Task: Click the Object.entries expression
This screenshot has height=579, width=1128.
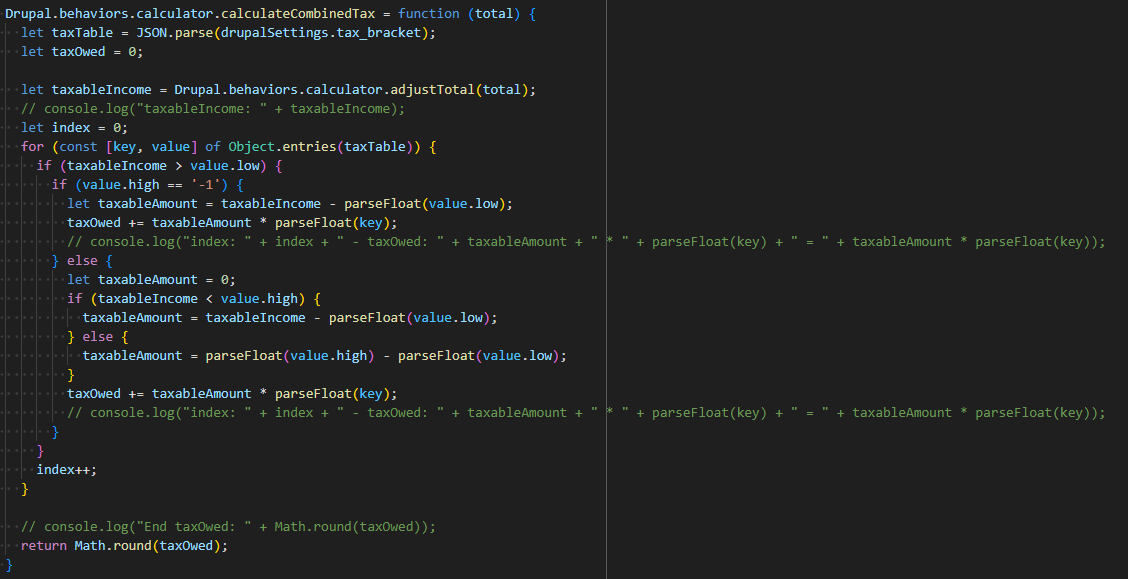Action: coord(285,146)
